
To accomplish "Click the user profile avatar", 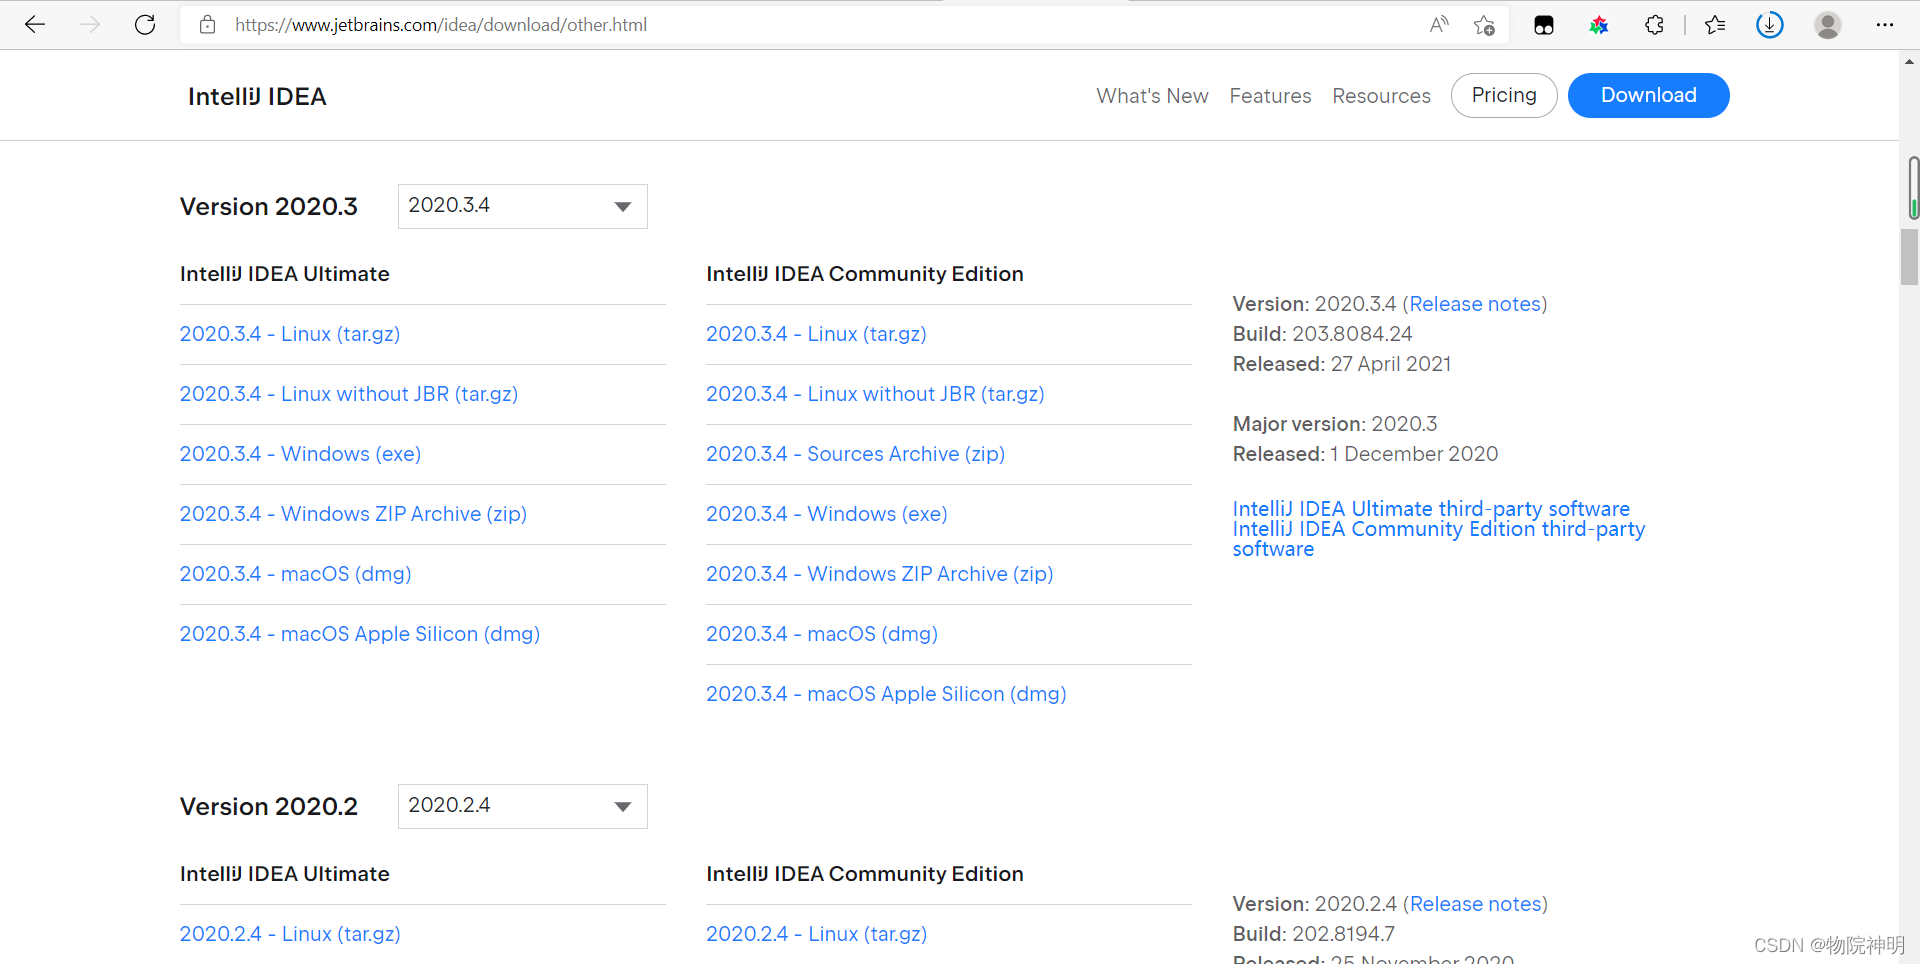I will [x=1828, y=25].
